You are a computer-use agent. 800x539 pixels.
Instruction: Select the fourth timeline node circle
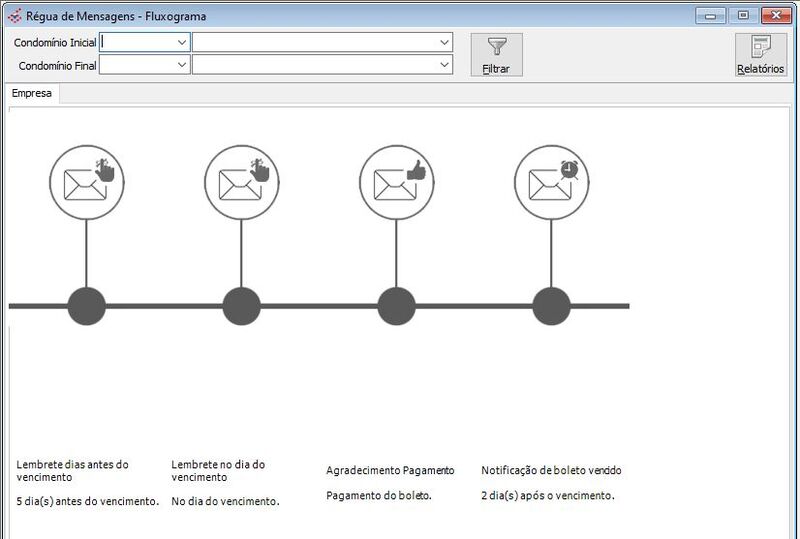(551, 306)
